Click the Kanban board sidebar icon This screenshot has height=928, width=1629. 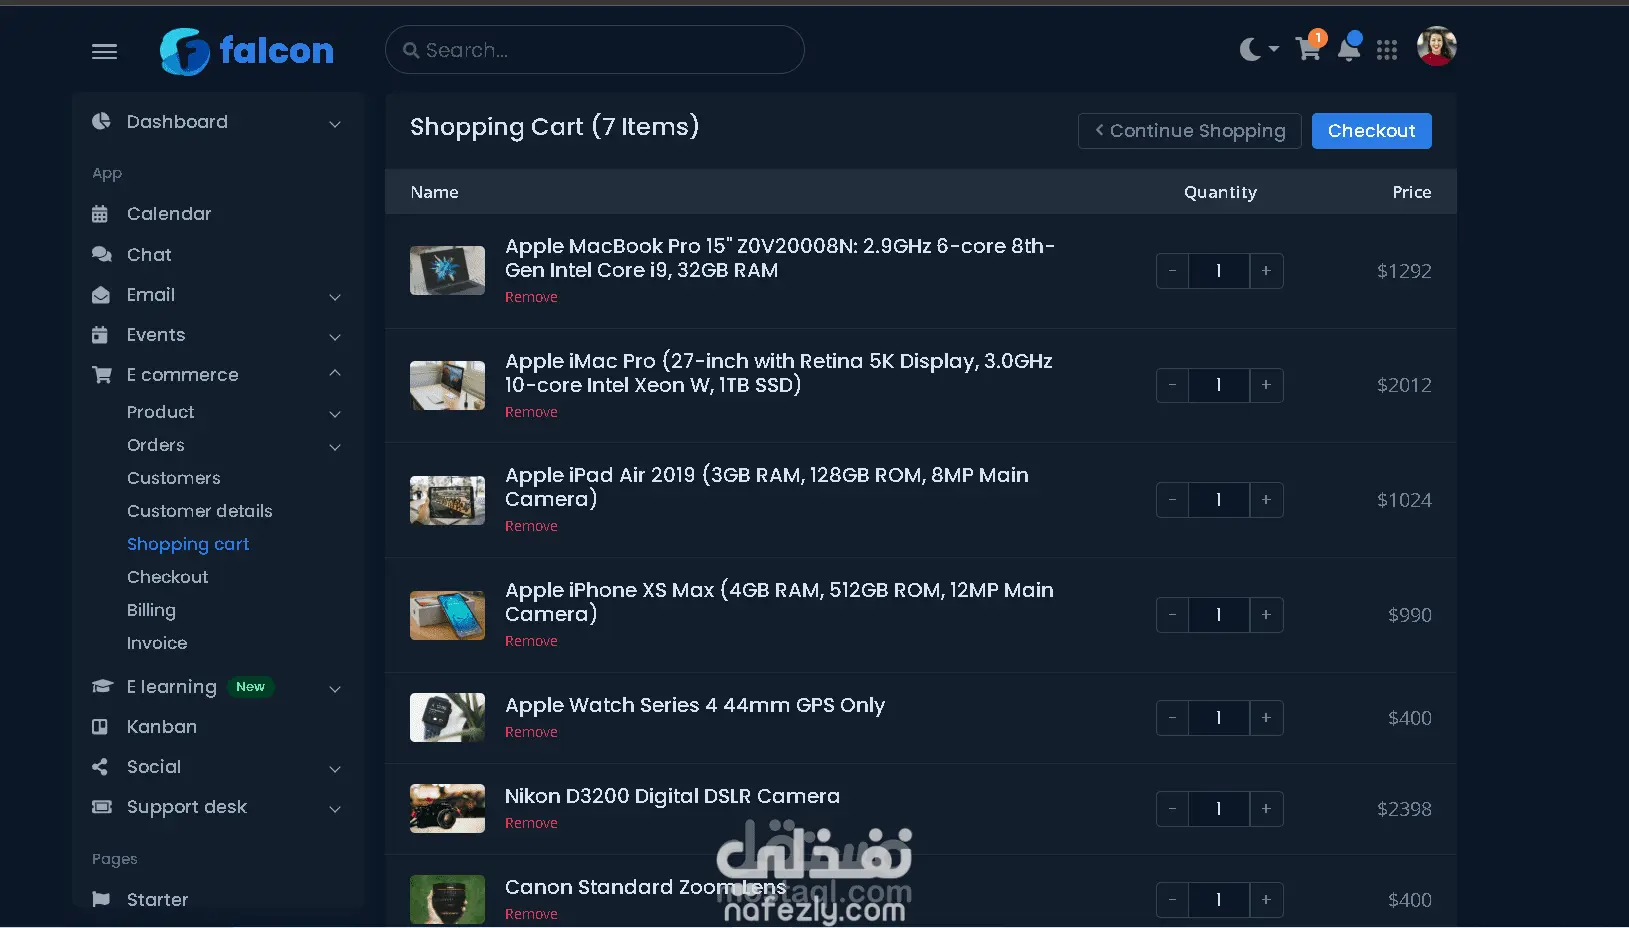(x=100, y=727)
